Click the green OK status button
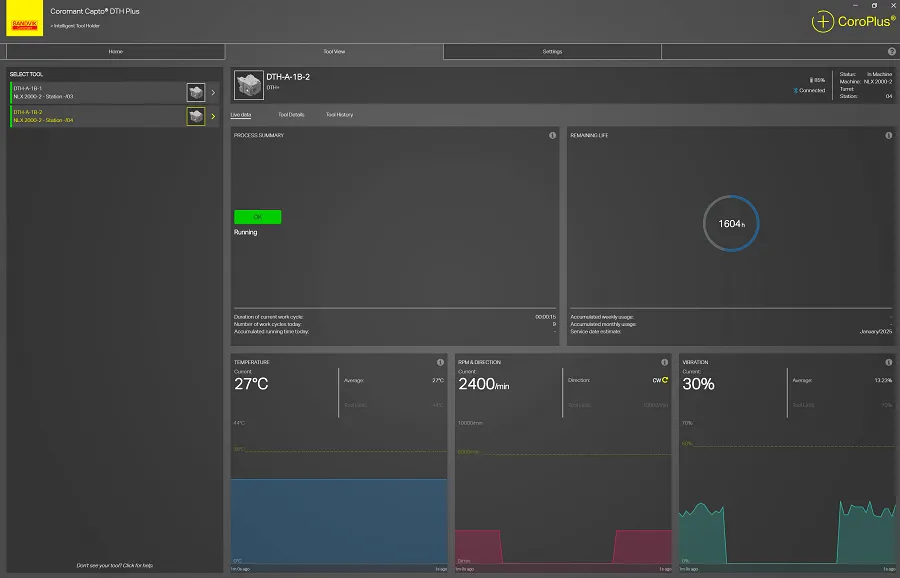Viewport: 900px width, 578px height. point(257,217)
